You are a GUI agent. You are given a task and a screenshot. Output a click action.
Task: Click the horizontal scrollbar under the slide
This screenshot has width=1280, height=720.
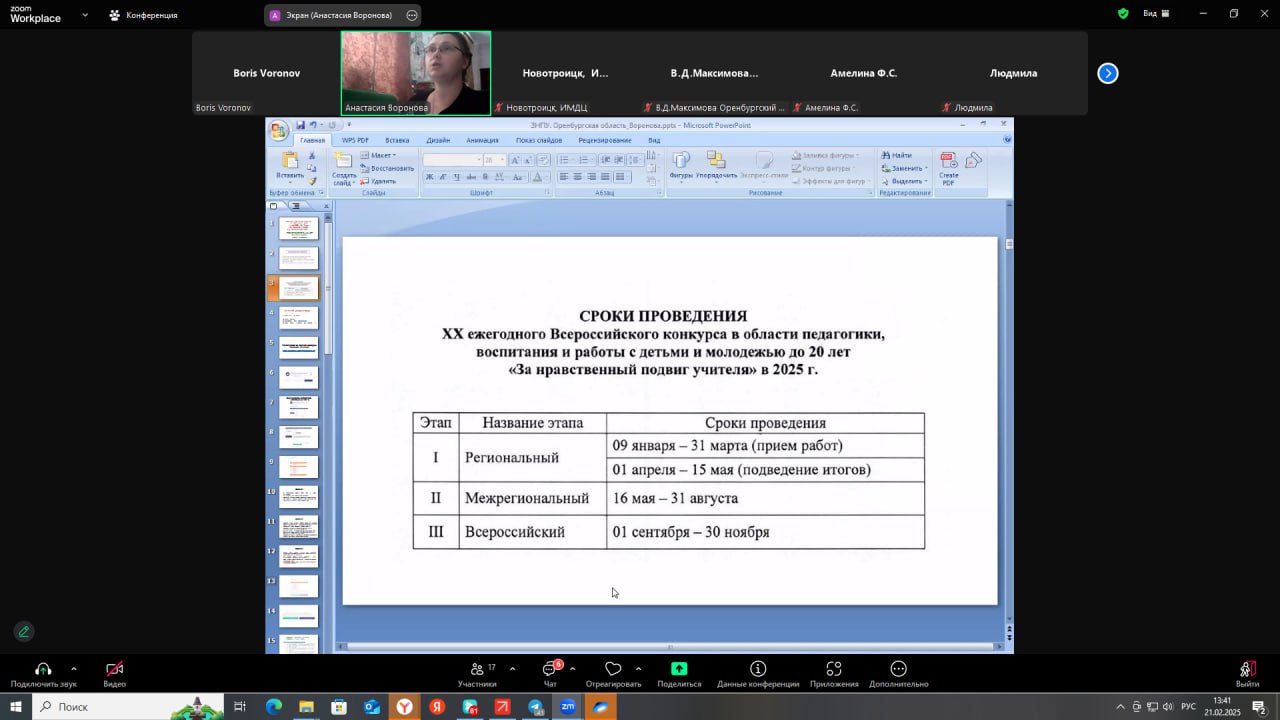(670, 647)
